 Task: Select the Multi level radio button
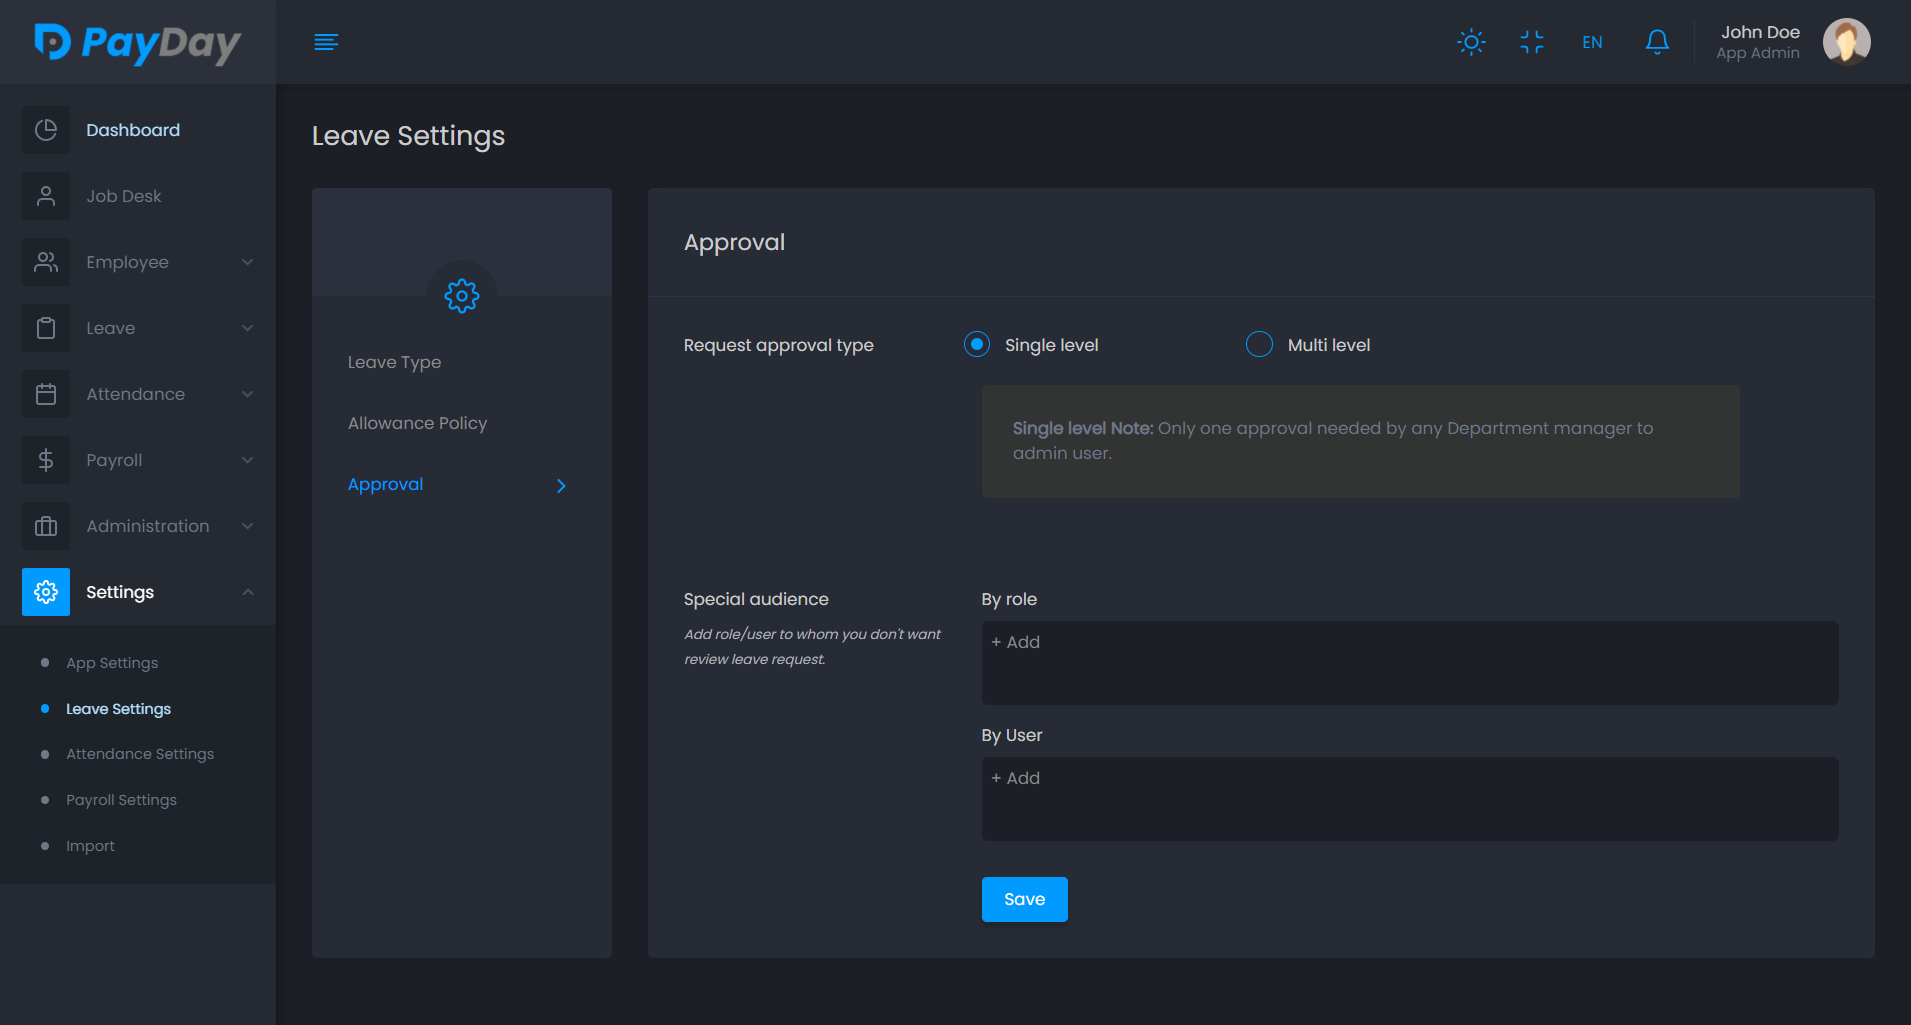[x=1259, y=345]
